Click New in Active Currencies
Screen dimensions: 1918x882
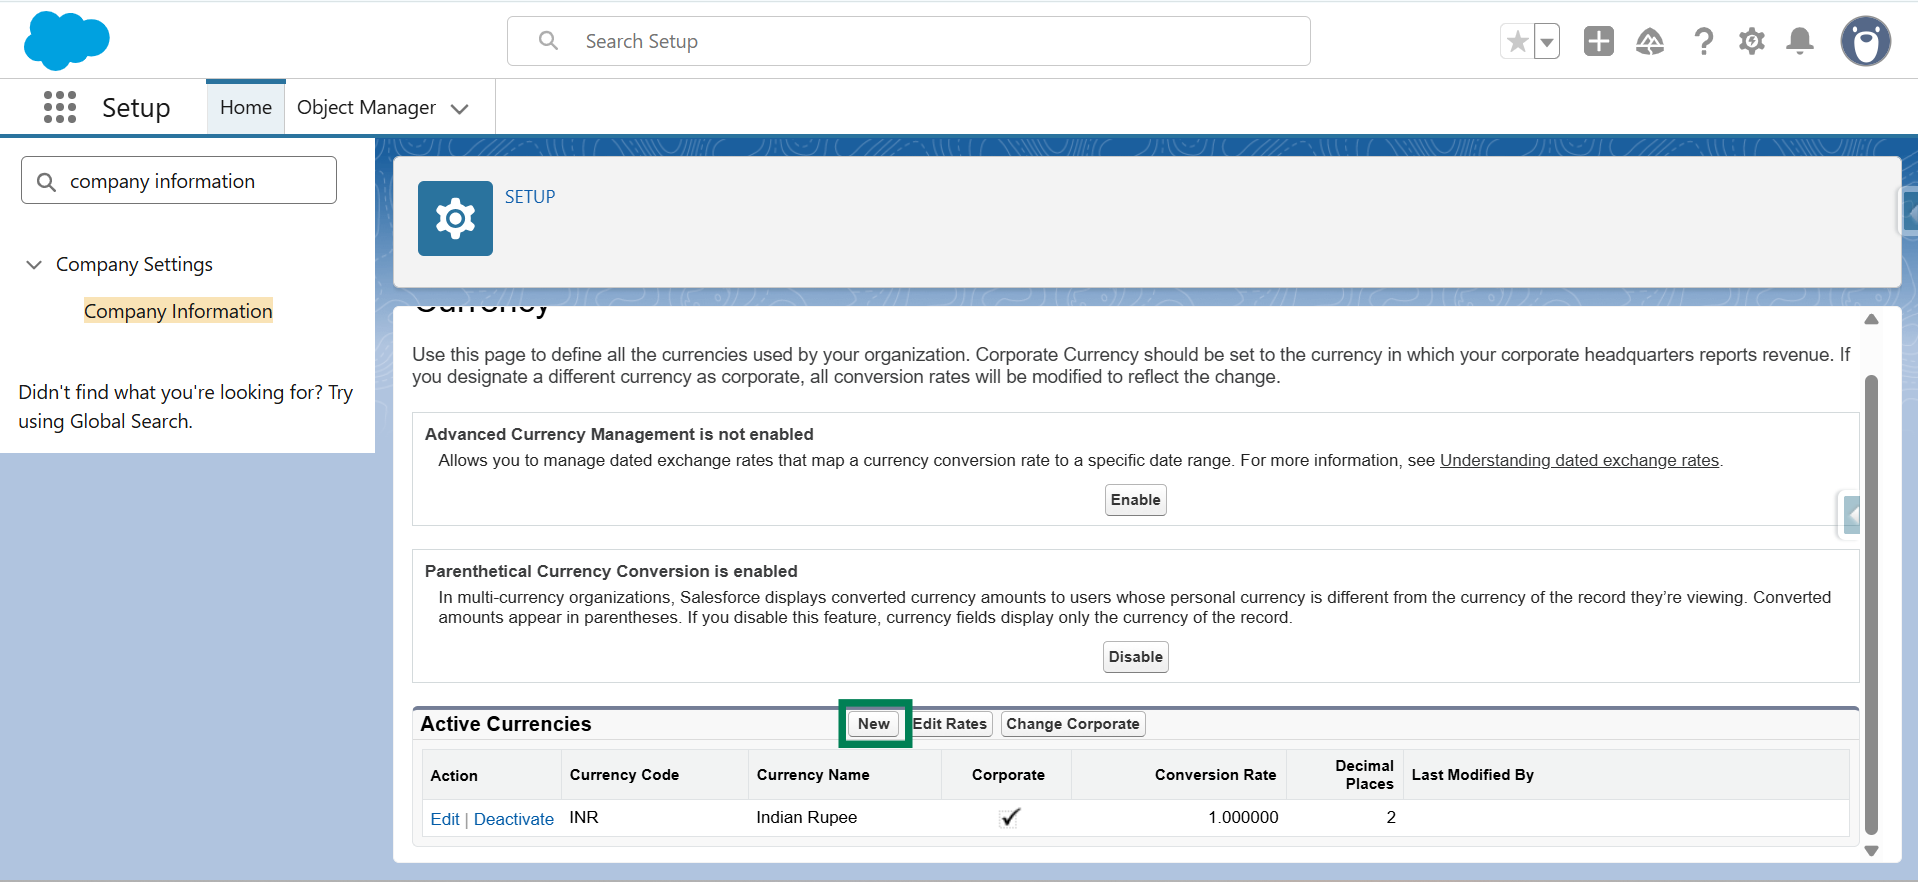(873, 724)
